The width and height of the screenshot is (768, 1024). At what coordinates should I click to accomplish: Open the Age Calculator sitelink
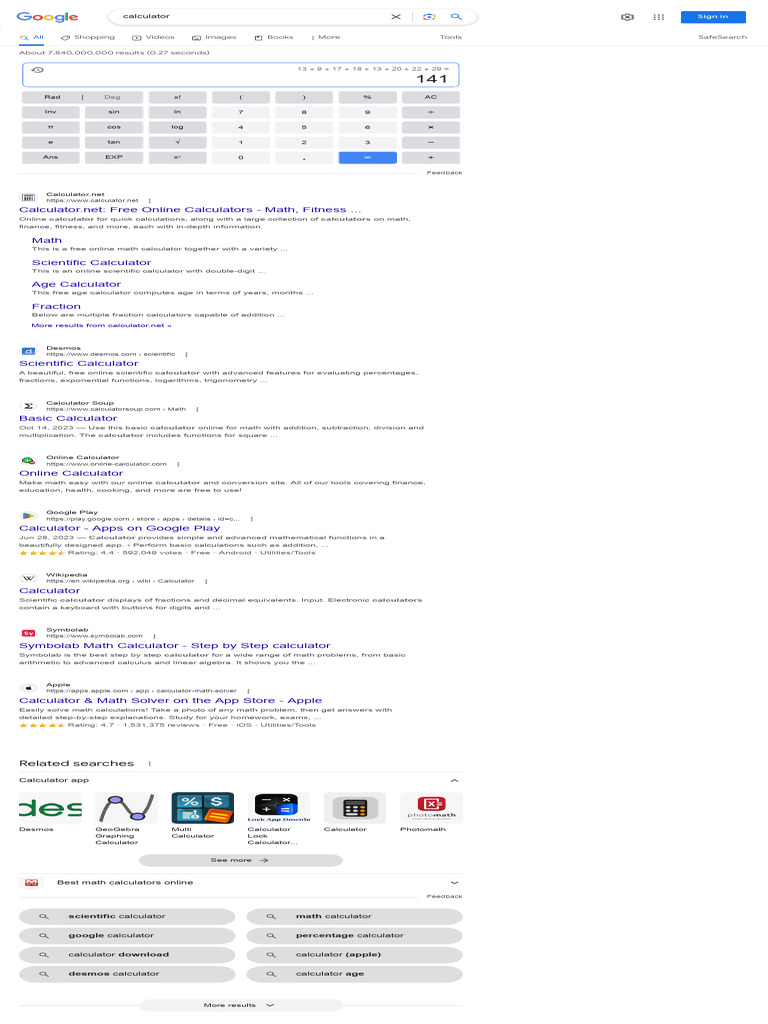tap(76, 285)
